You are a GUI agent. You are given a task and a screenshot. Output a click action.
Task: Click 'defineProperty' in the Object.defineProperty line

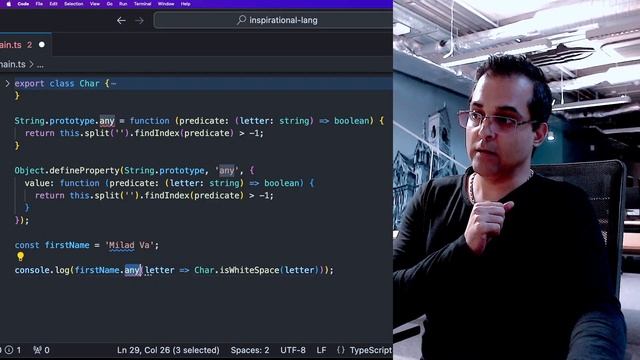(x=84, y=171)
